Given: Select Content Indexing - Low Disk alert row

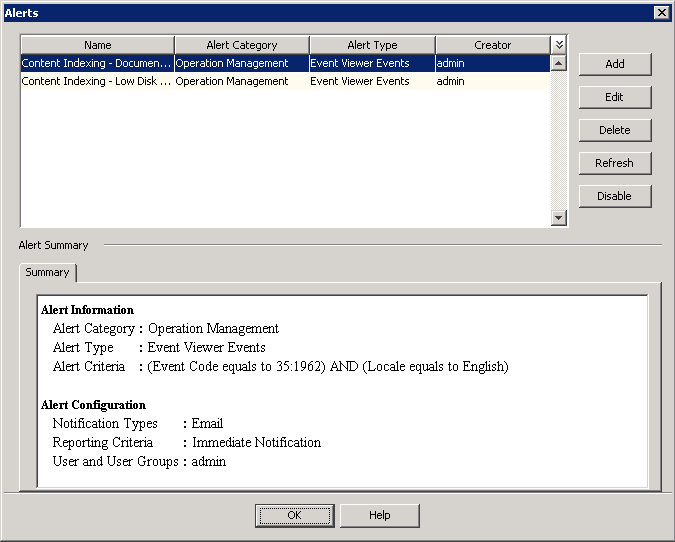Looking at the screenshot, I should (x=97, y=82).
